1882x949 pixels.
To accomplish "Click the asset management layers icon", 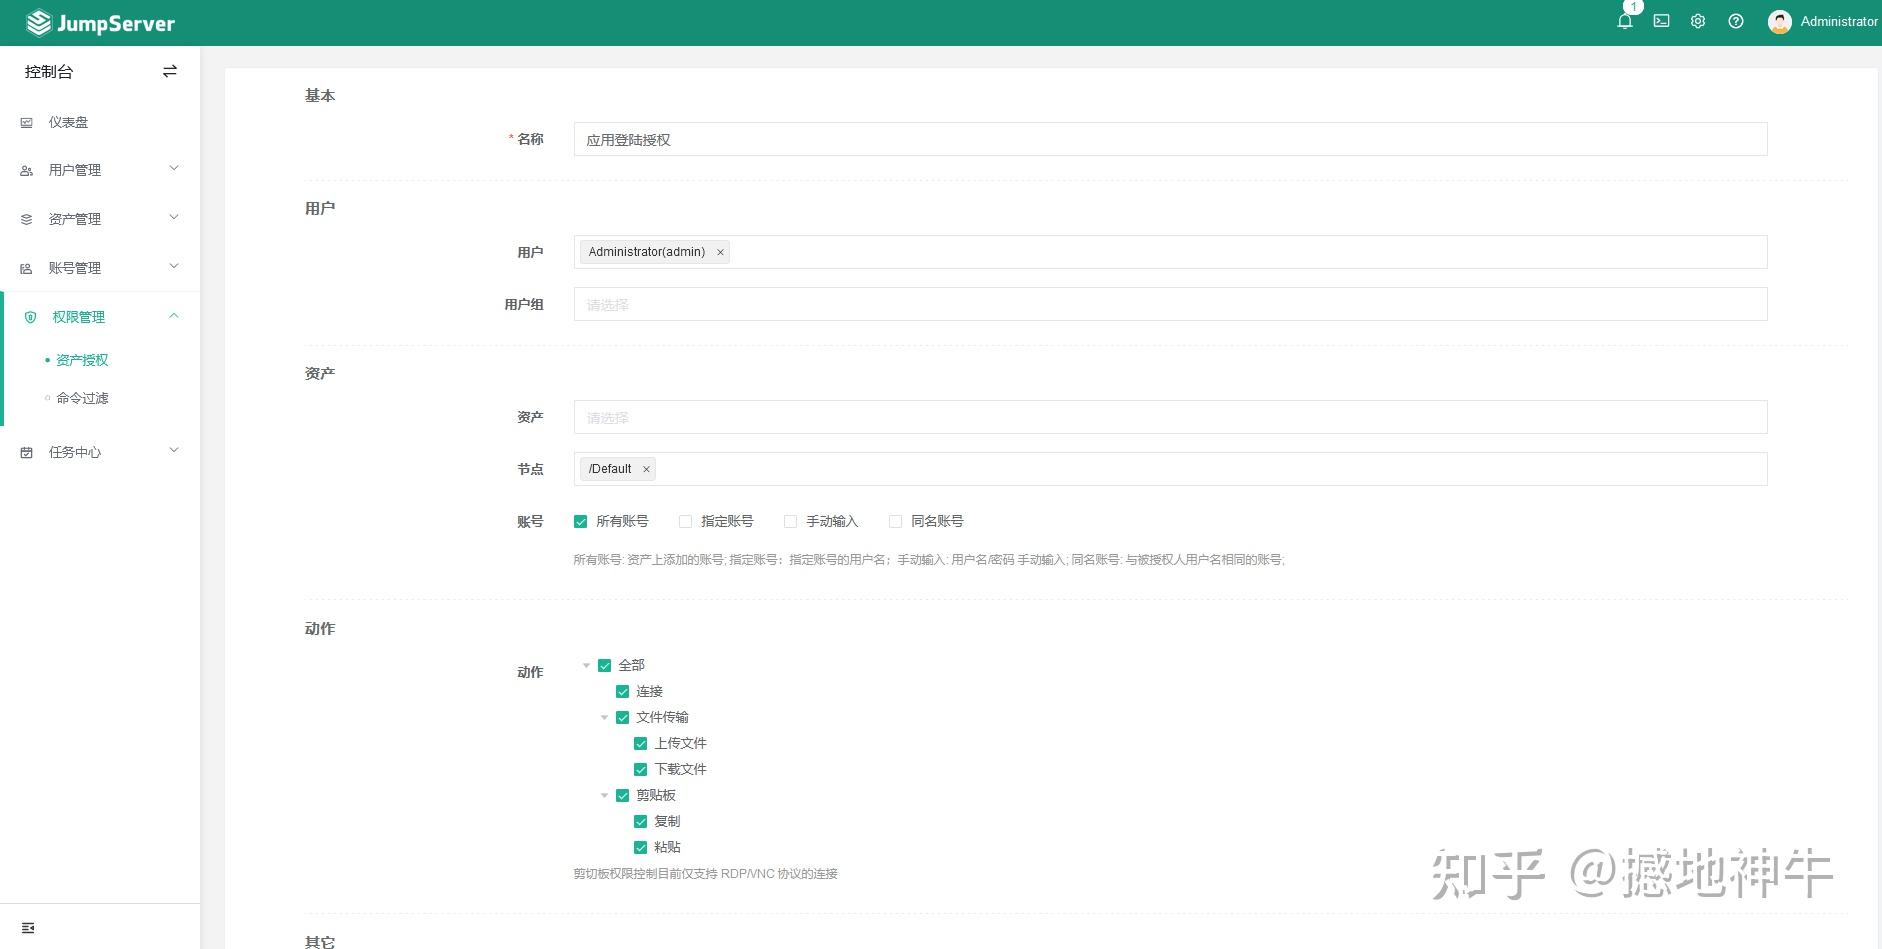I will click(x=27, y=219).
